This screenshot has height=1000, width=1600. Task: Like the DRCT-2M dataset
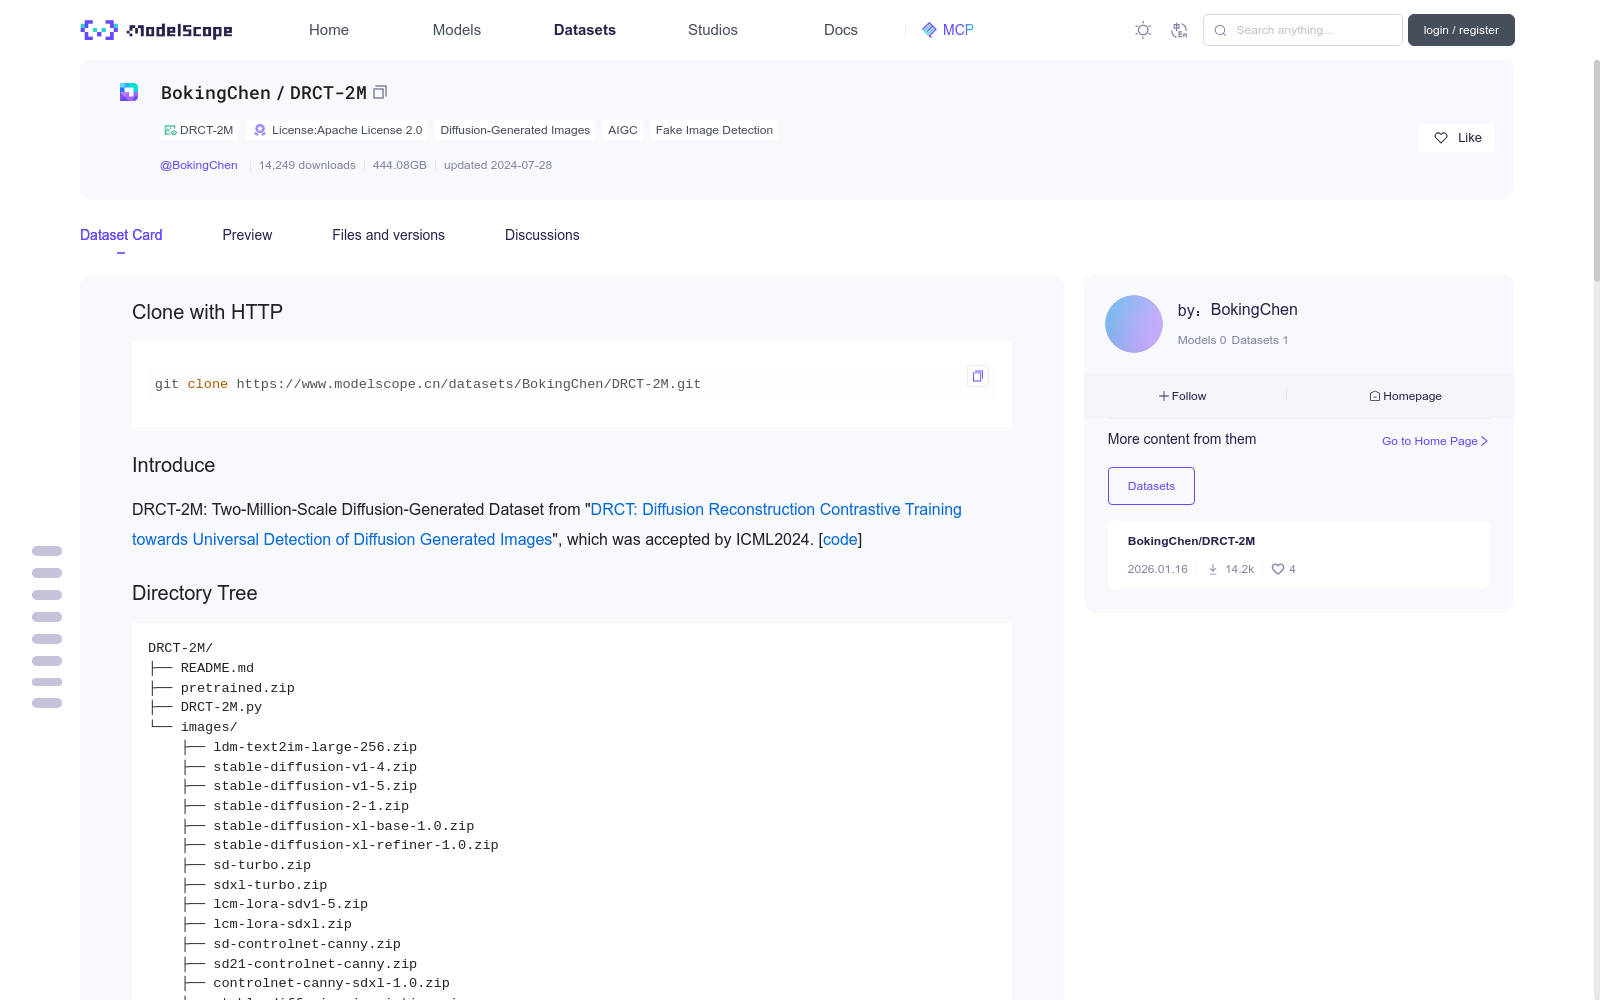point(1456,138)
